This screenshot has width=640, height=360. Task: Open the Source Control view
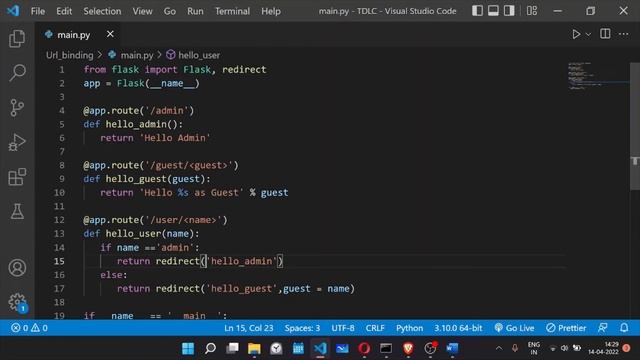pyautogui.click(x=17, y=108)
